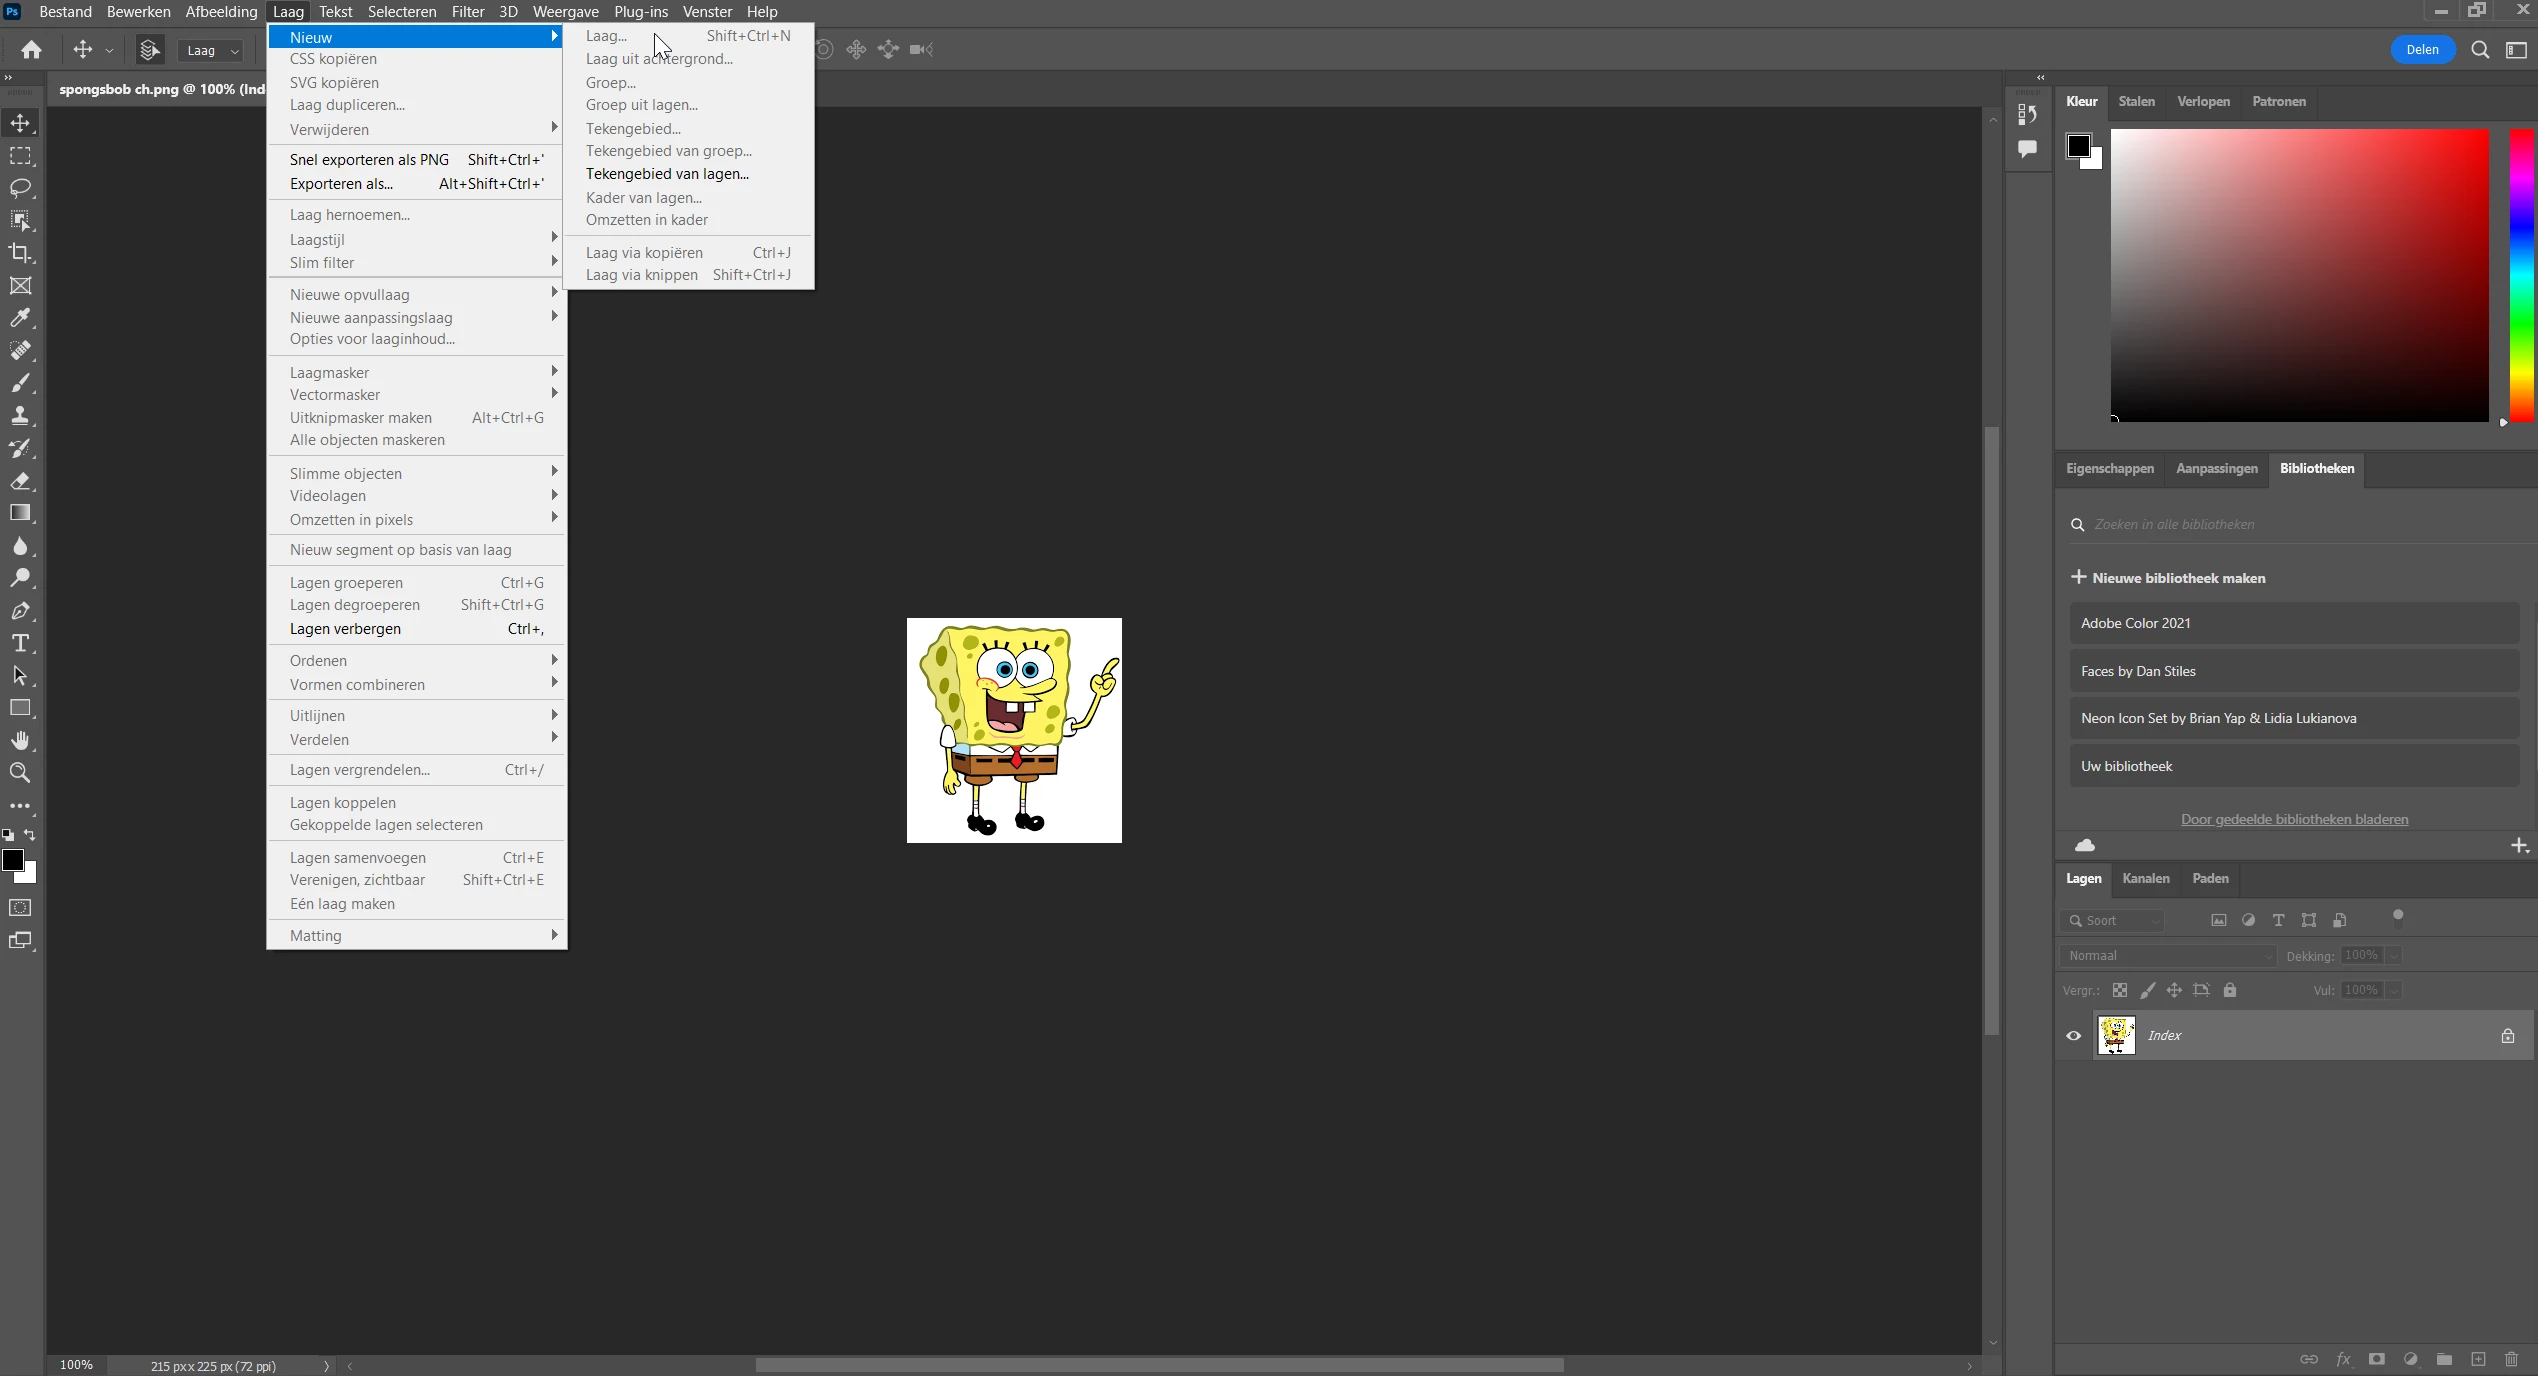Click the blue Delen button
The width and height of the screenshot is (2538, 1376).
click(2421, 50)
